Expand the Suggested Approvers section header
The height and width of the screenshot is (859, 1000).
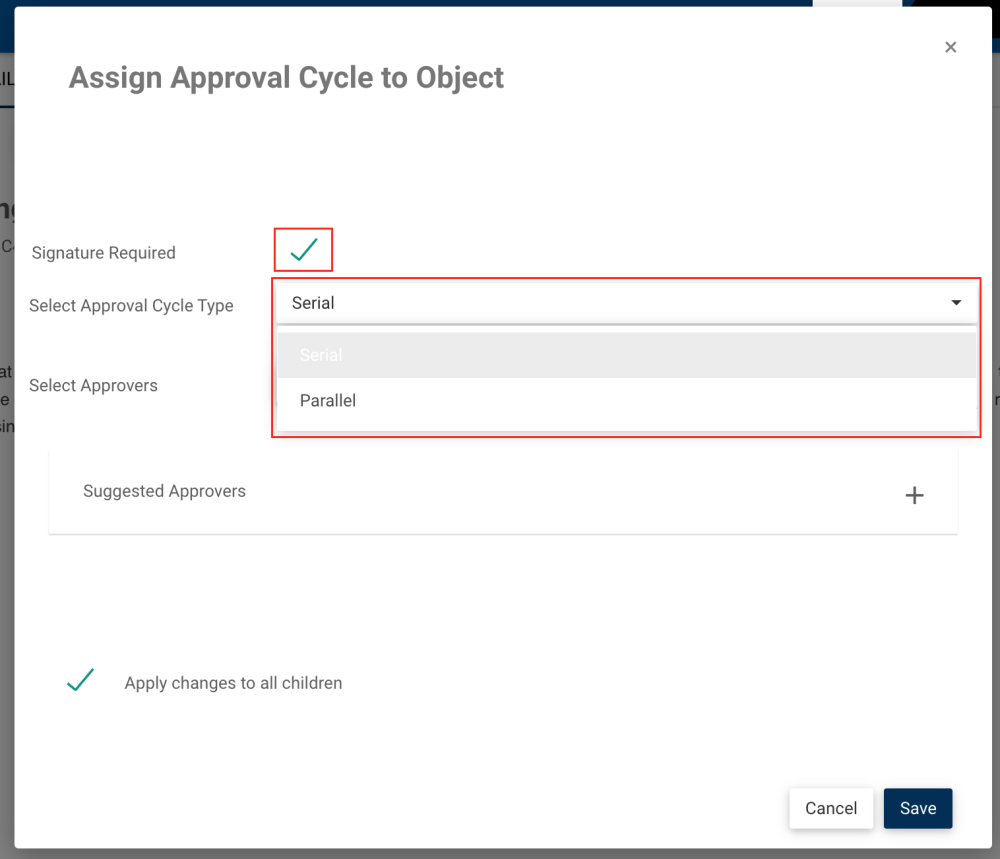coord(164,491)
